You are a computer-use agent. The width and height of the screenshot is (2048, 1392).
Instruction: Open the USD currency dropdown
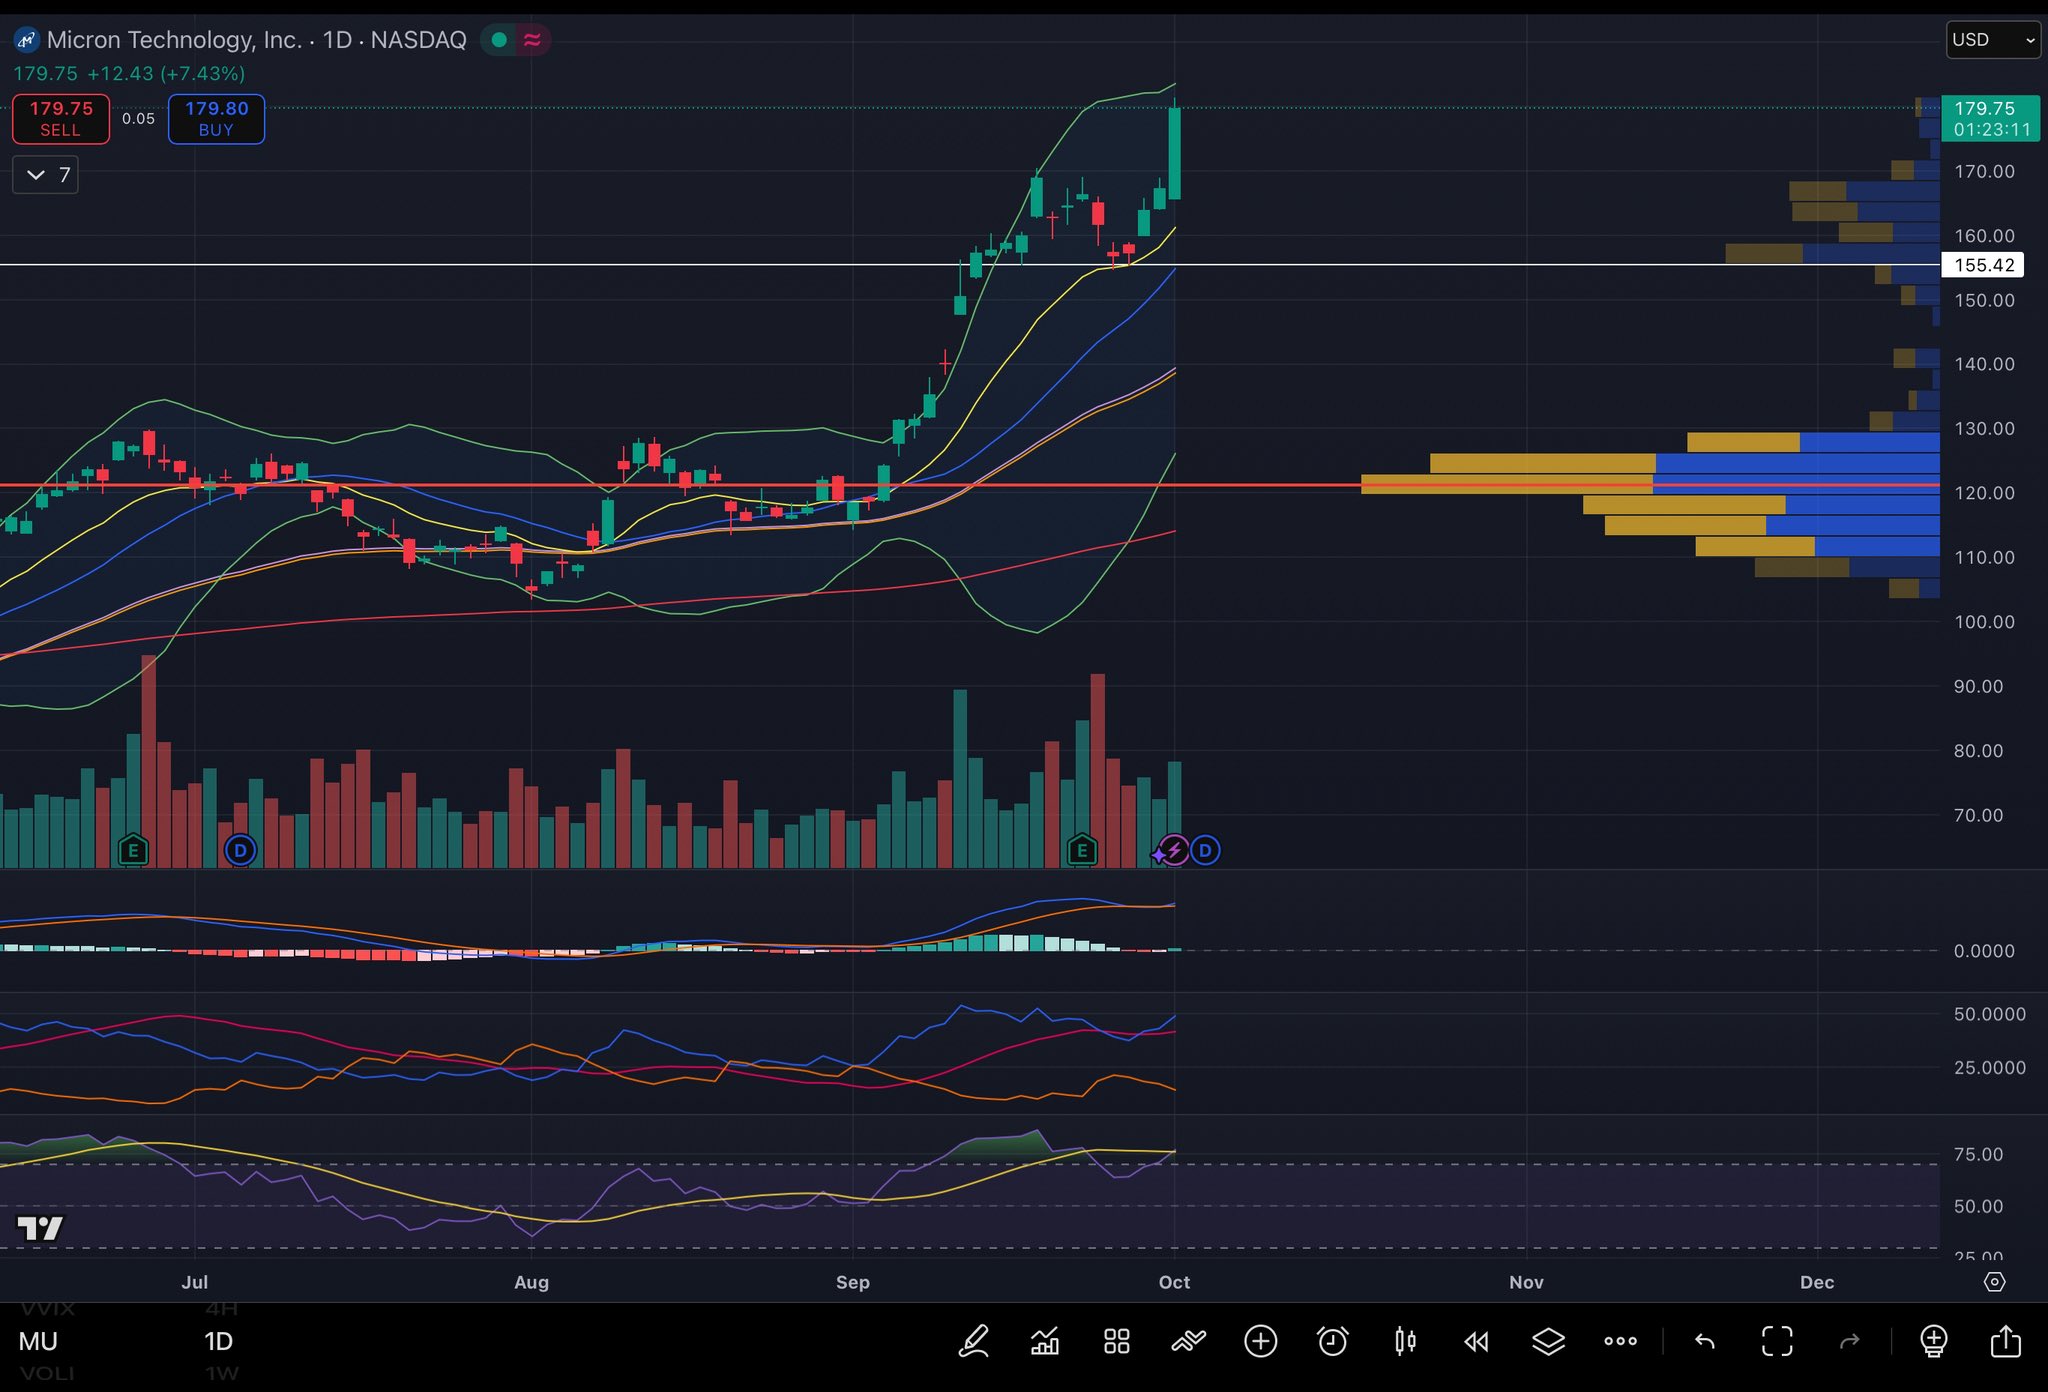1993,40
